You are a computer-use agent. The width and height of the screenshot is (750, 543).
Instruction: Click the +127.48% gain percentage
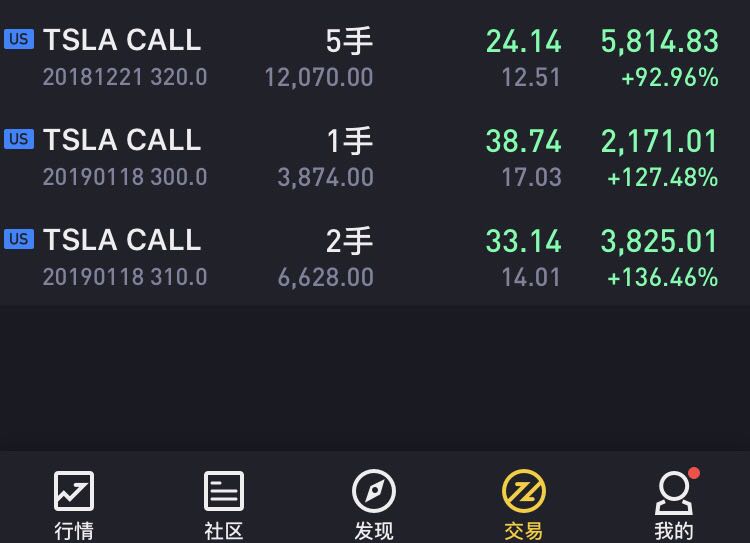662,177
